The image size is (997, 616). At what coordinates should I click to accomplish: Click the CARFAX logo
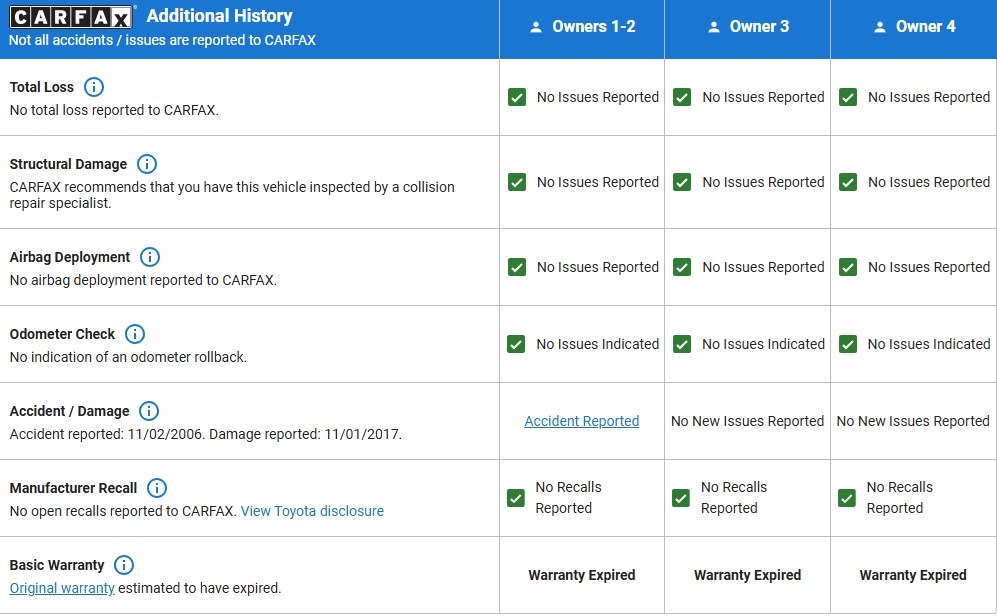tap(71, 17)
